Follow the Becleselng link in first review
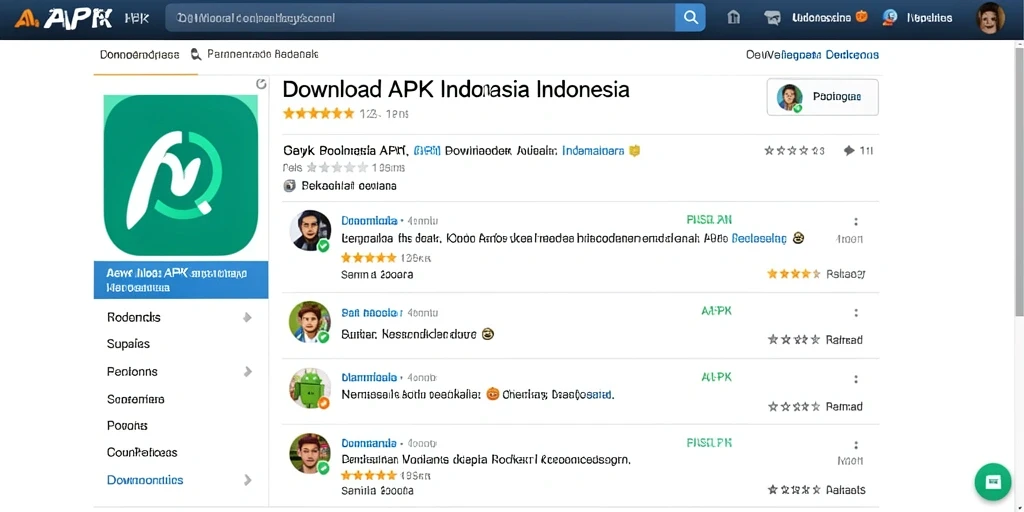1024x512 pixels. [x=759, y=239]
